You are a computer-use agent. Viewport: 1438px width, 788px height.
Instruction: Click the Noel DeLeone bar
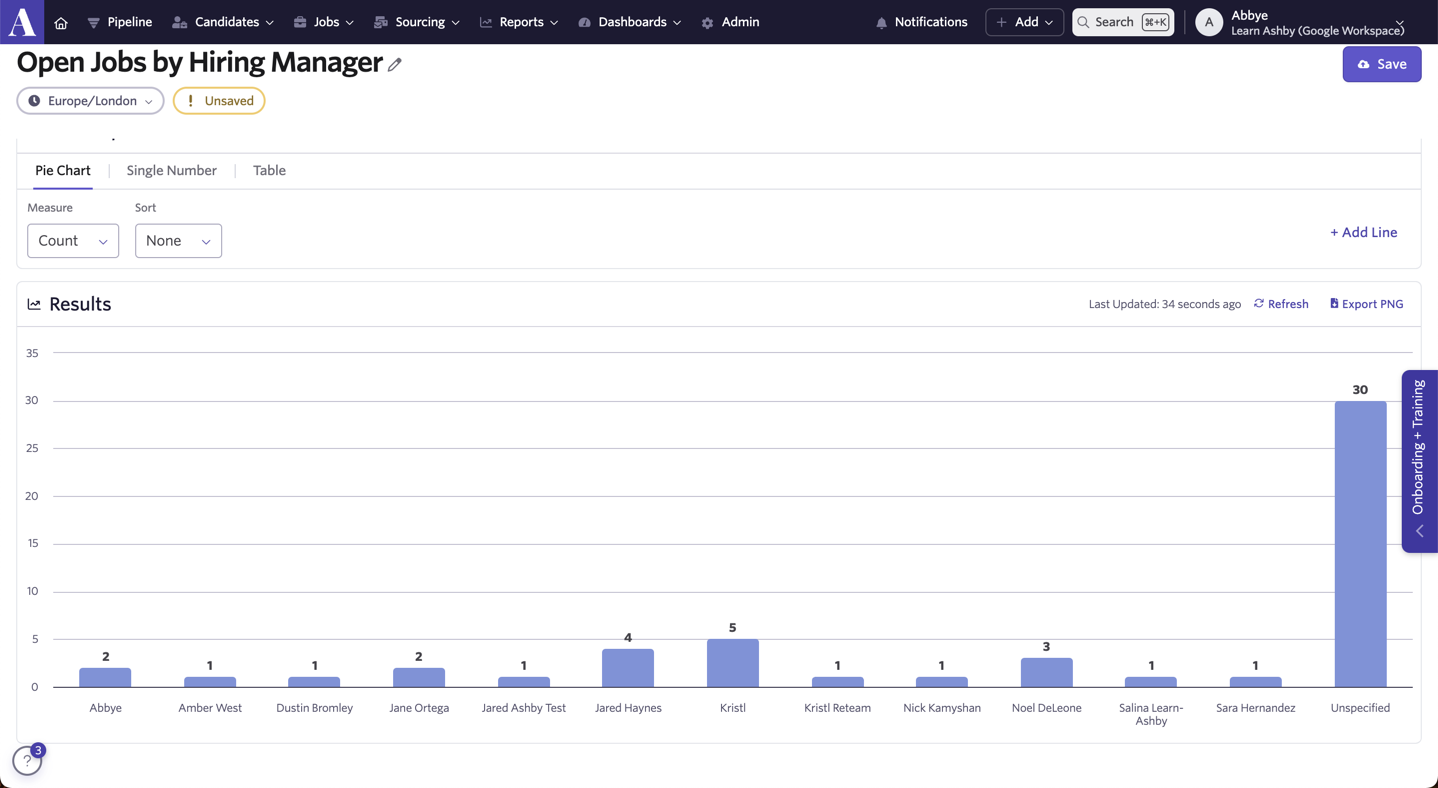(1046, 673)
